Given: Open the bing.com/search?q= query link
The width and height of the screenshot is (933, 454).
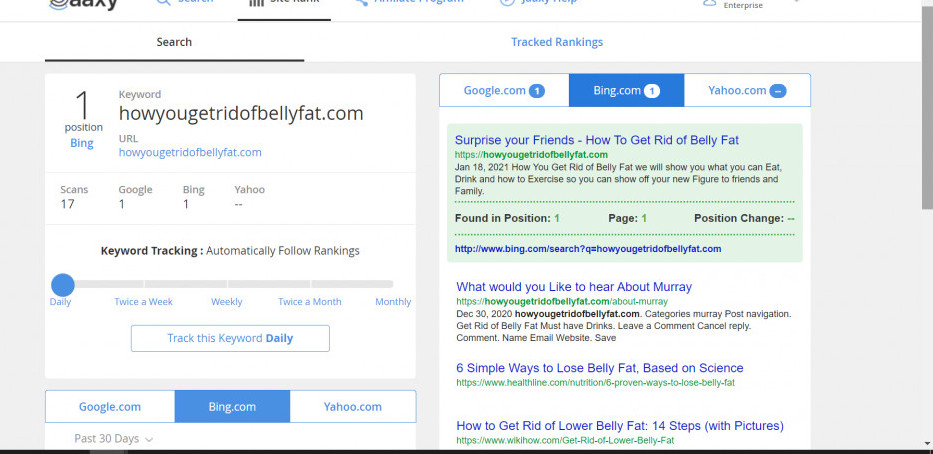Looking at the screenshot, I should 588,249.
